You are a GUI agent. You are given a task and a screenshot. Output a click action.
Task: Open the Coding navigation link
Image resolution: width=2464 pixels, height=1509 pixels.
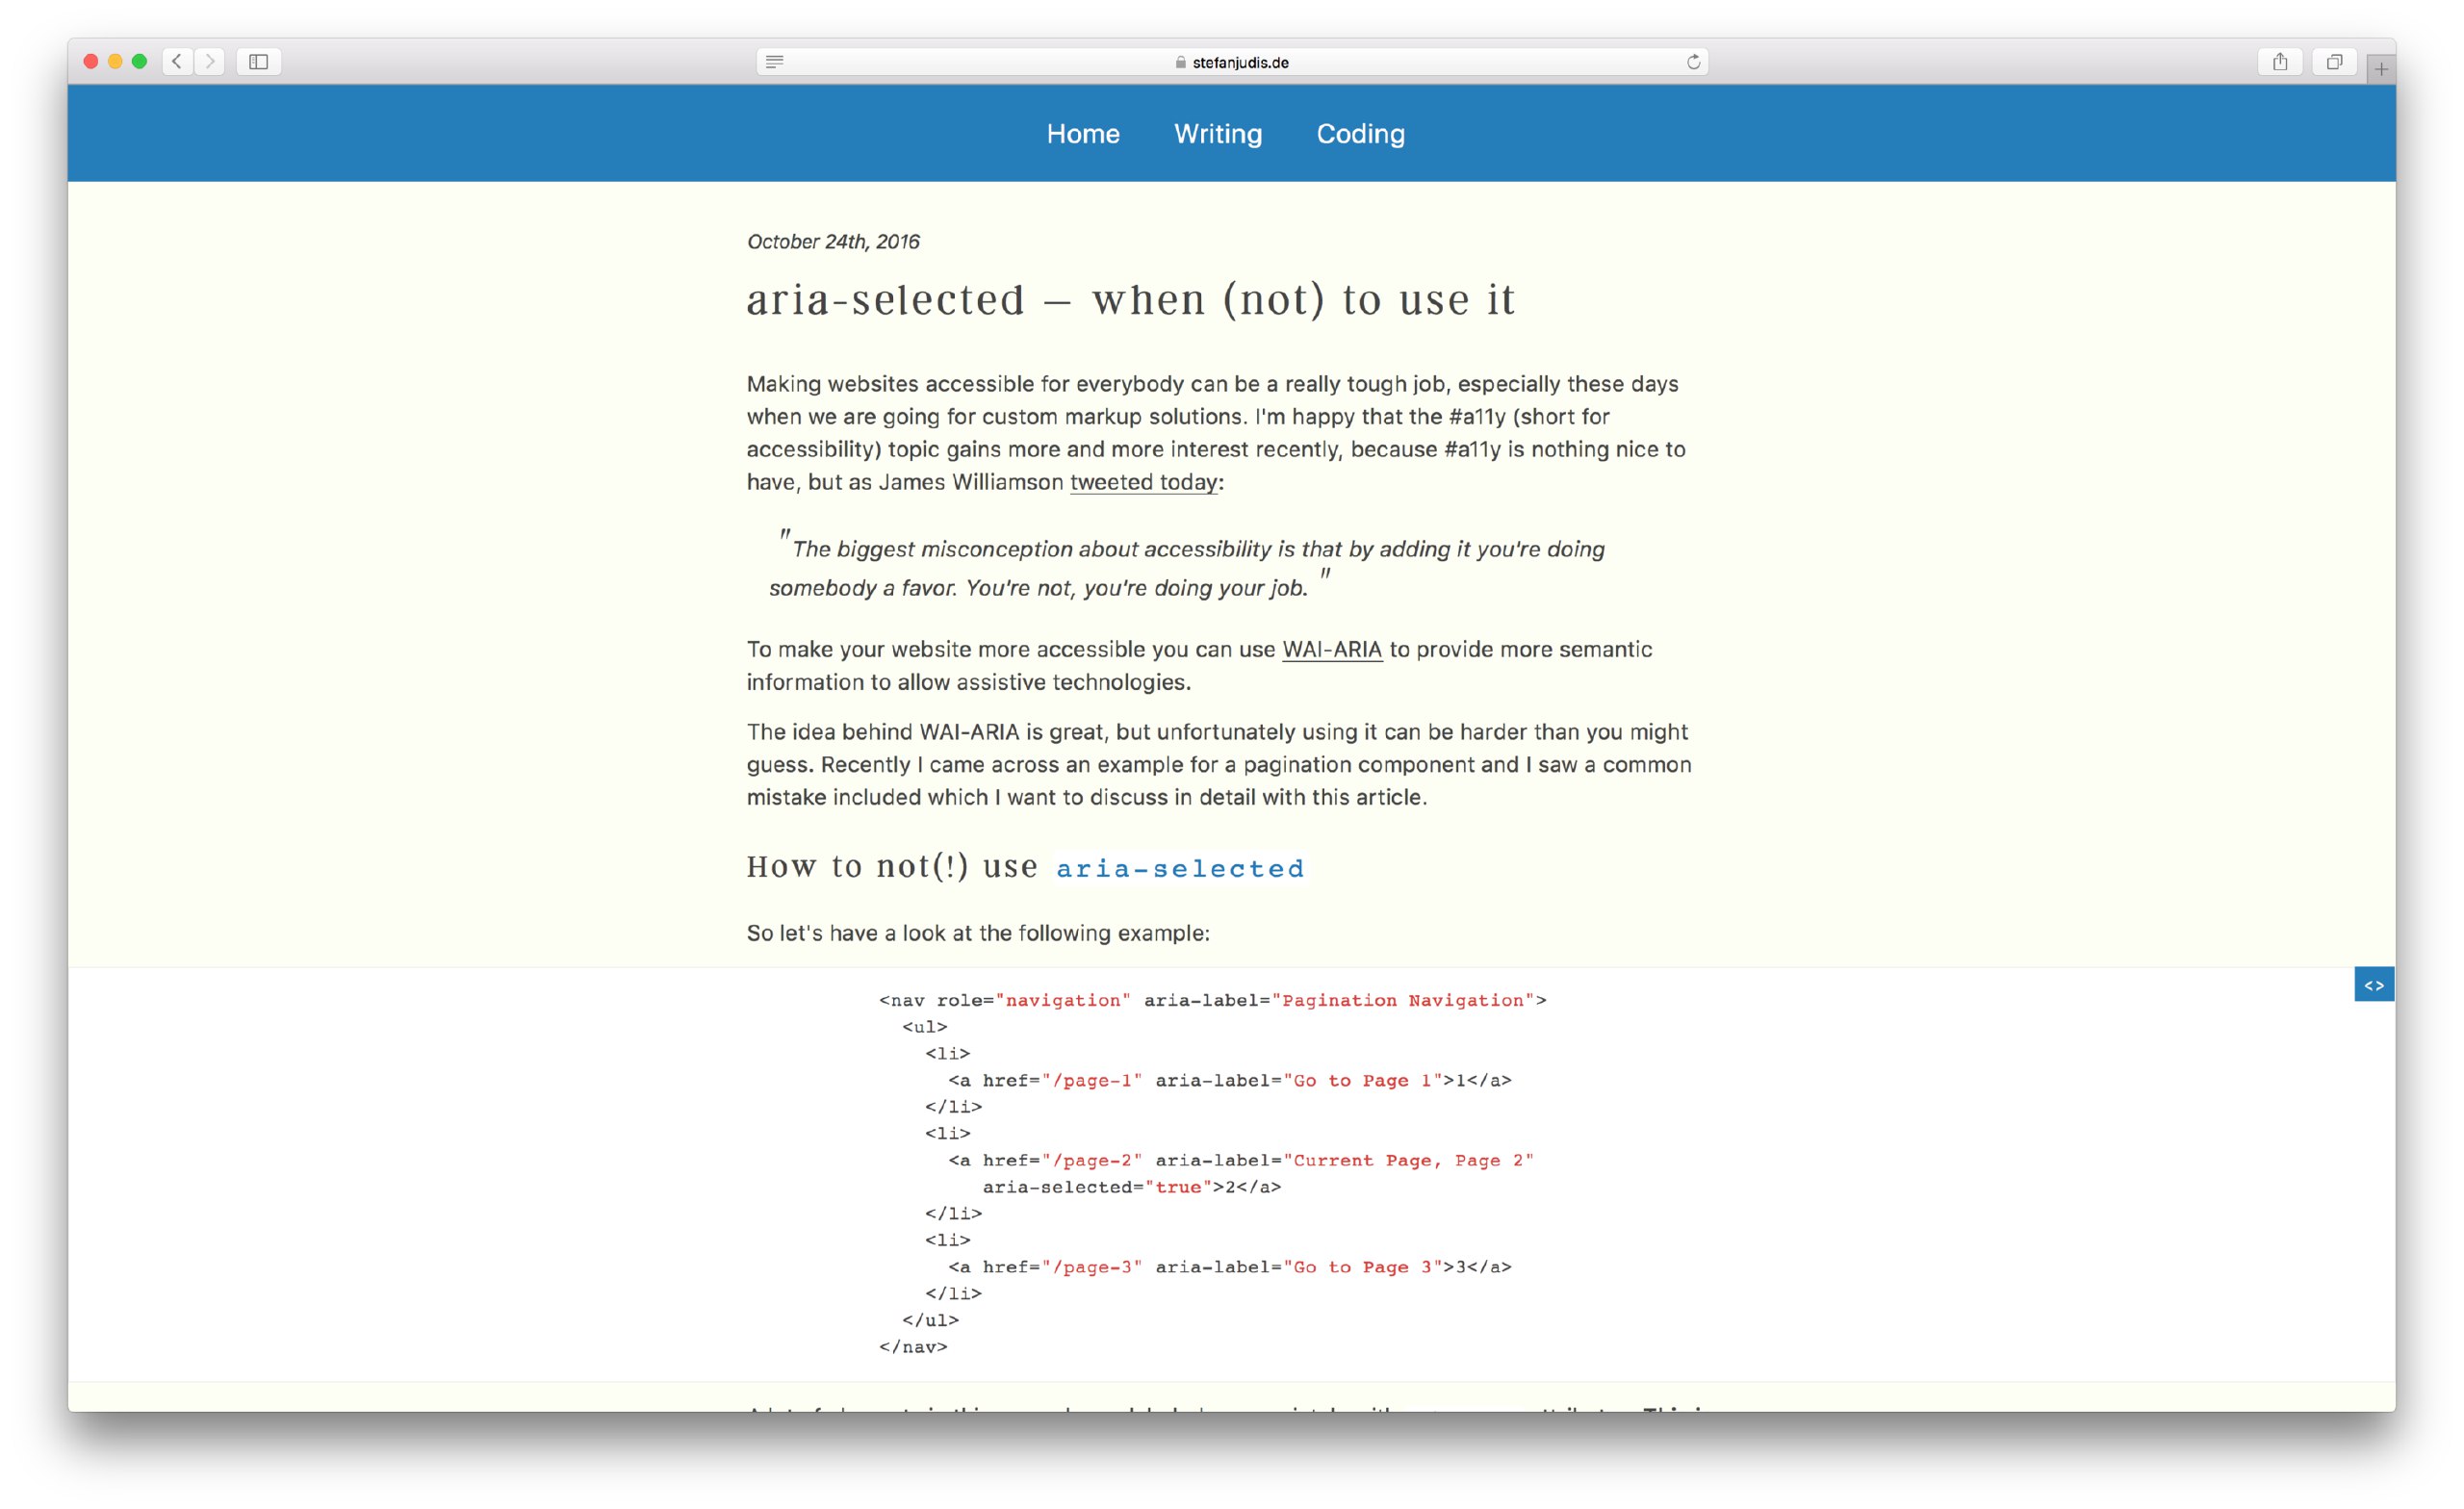tap(1360, 134)
